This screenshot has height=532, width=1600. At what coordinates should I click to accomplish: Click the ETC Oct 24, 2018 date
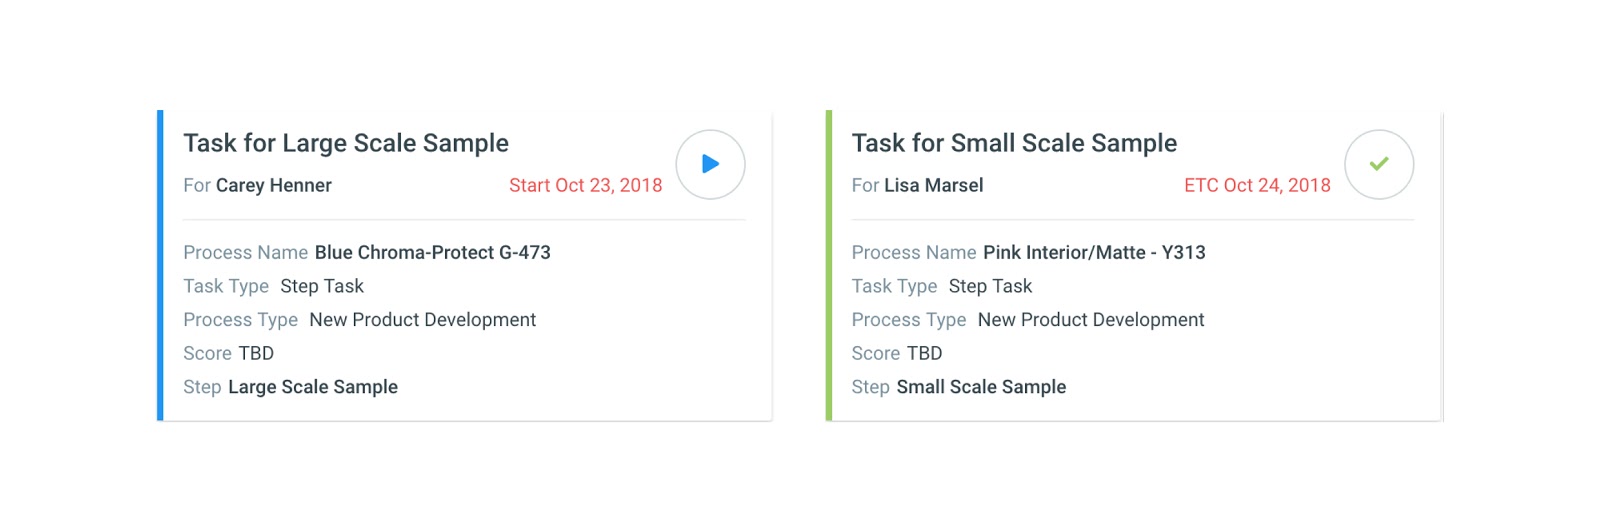tap(1257, 185)
